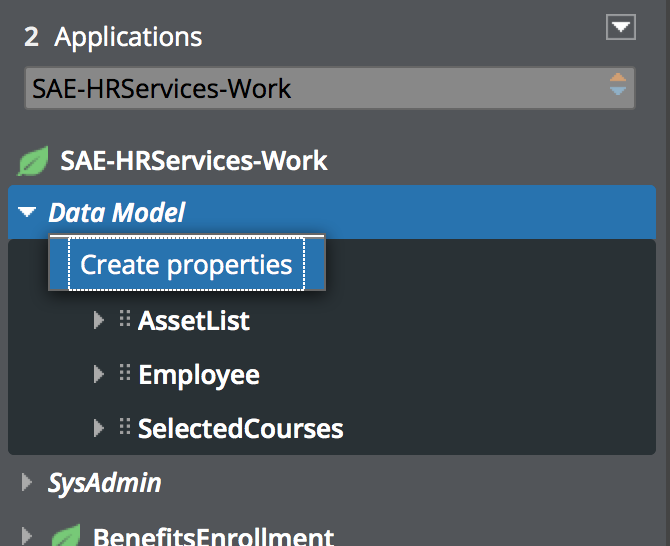Expand the Employee tree node
This screenshot has height=546, width=670.
(x=99, y=374)
